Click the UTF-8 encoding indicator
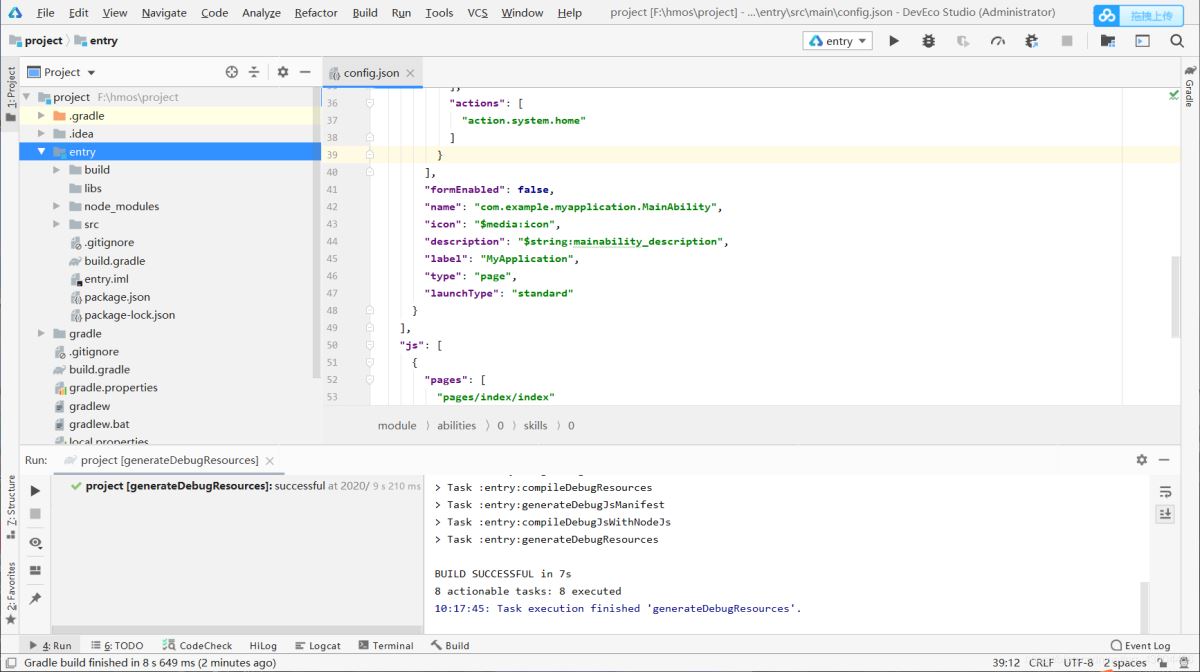 pyautogui.click(x=1078, y=663)
